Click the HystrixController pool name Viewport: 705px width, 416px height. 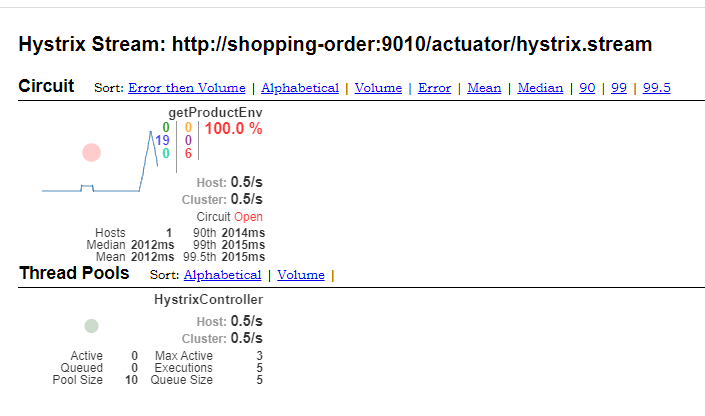coord(209,300)
